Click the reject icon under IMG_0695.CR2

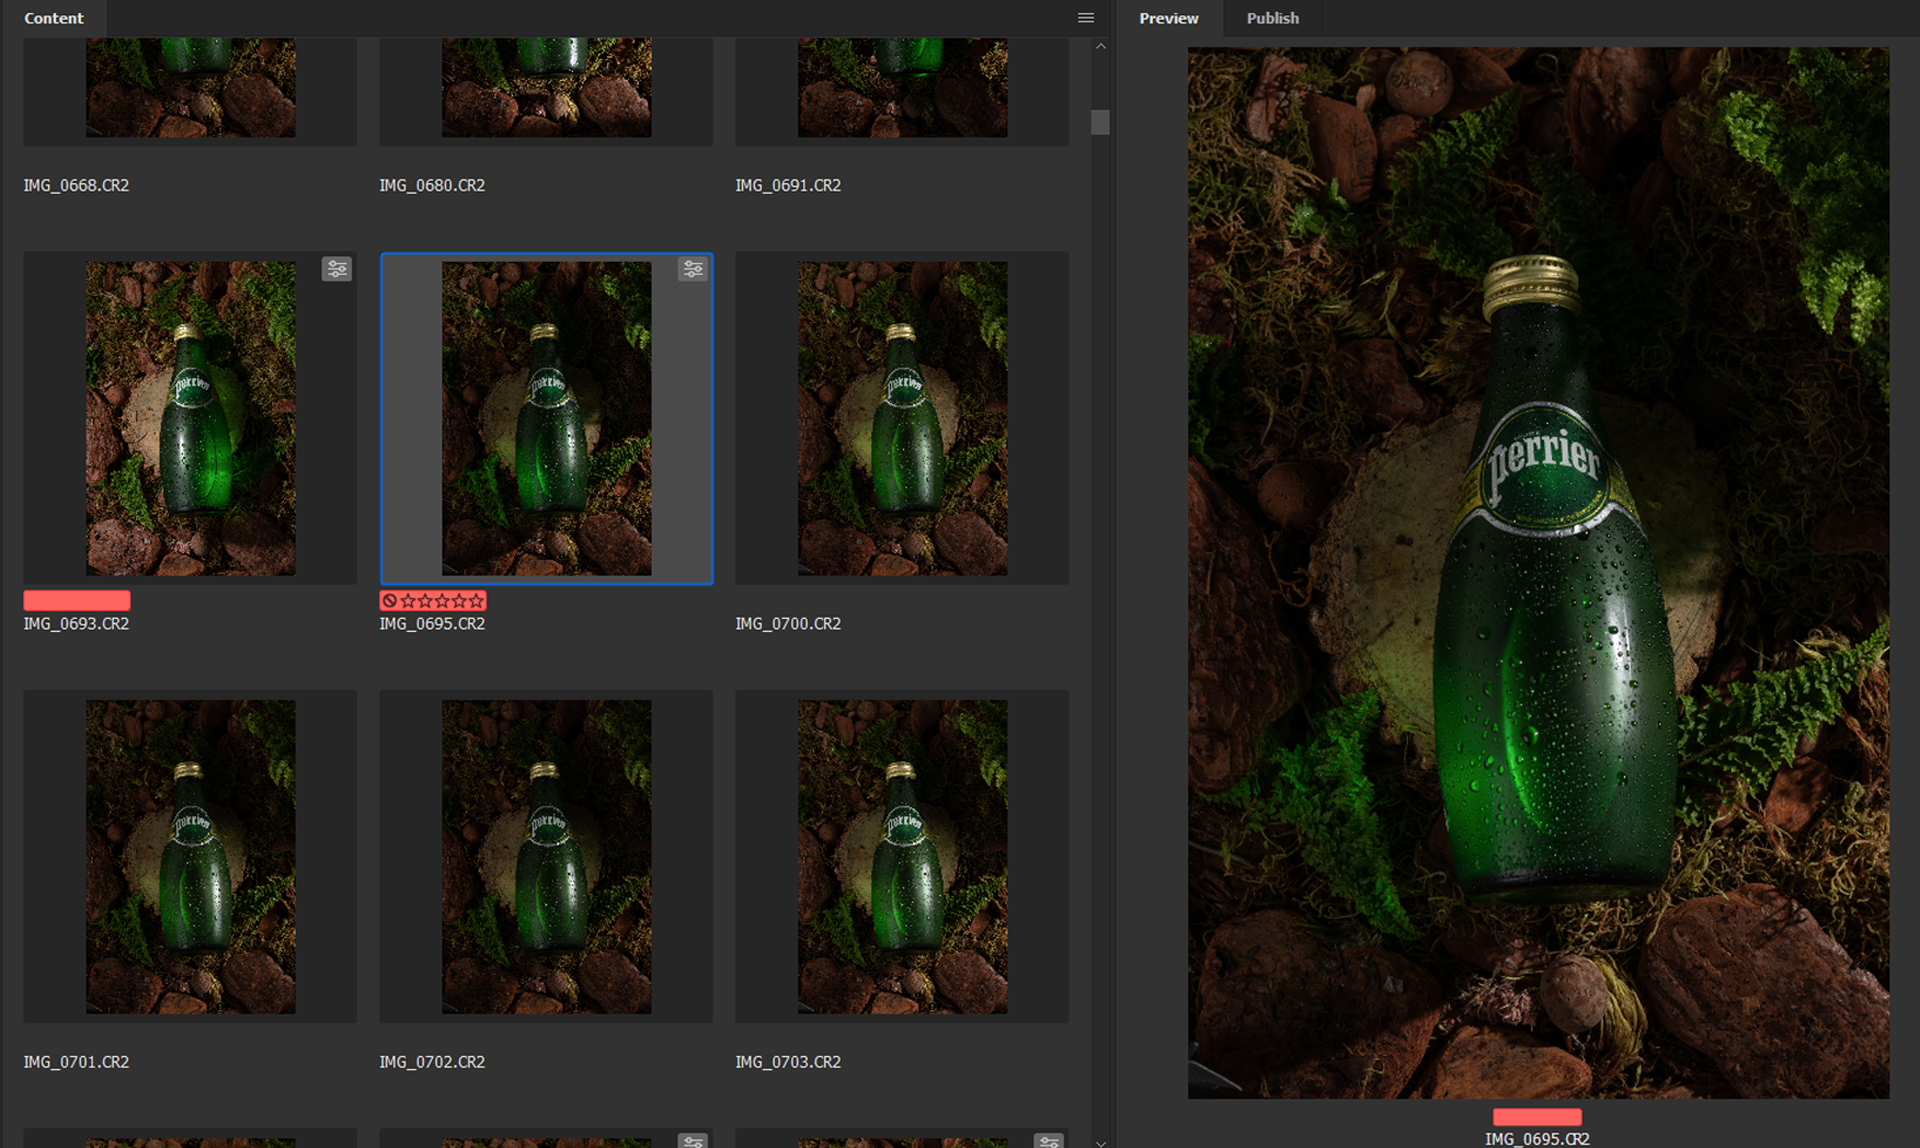tap(390, 601)
